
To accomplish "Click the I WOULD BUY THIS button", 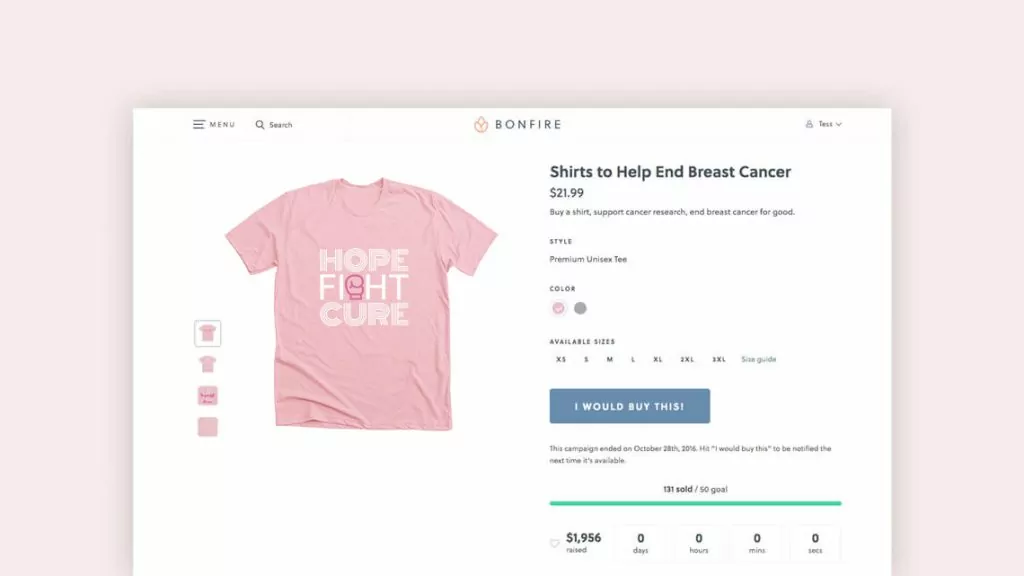I will (x=629, y=406).
